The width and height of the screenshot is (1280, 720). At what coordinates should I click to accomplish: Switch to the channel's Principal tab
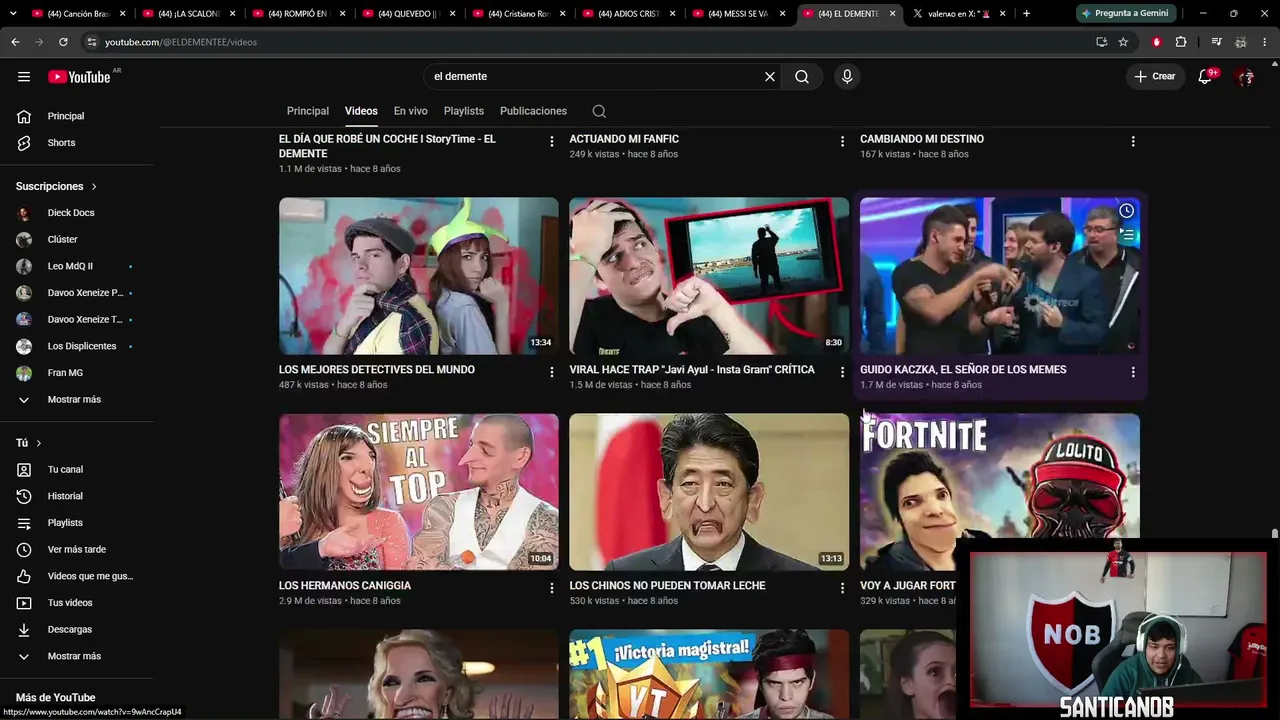click(x=308, y=111)
